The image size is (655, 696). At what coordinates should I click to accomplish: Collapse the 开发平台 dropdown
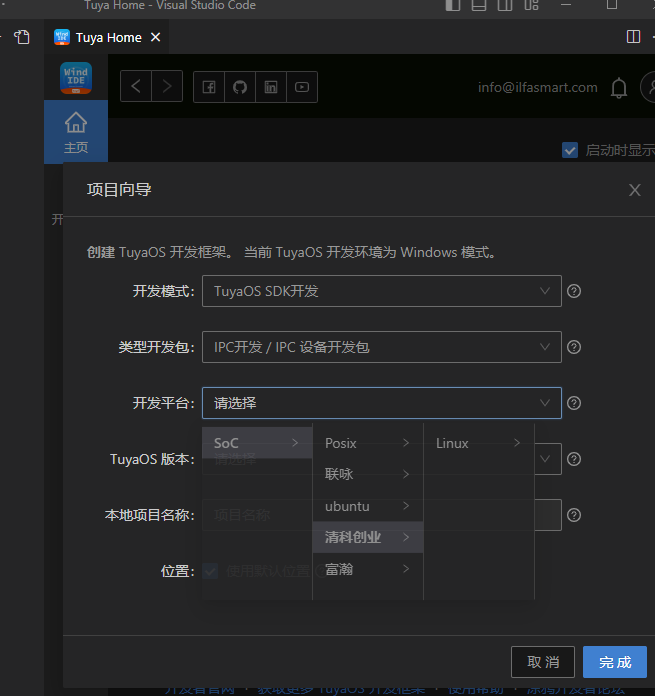coord(382,403)
